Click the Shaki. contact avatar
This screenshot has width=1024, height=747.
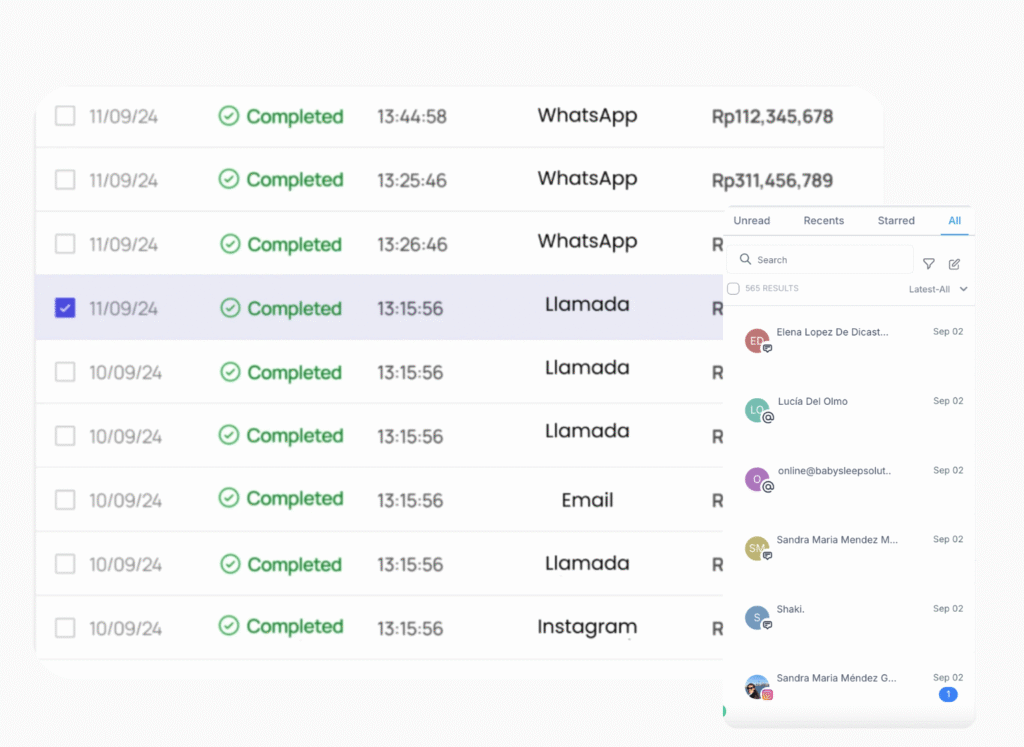757,617
